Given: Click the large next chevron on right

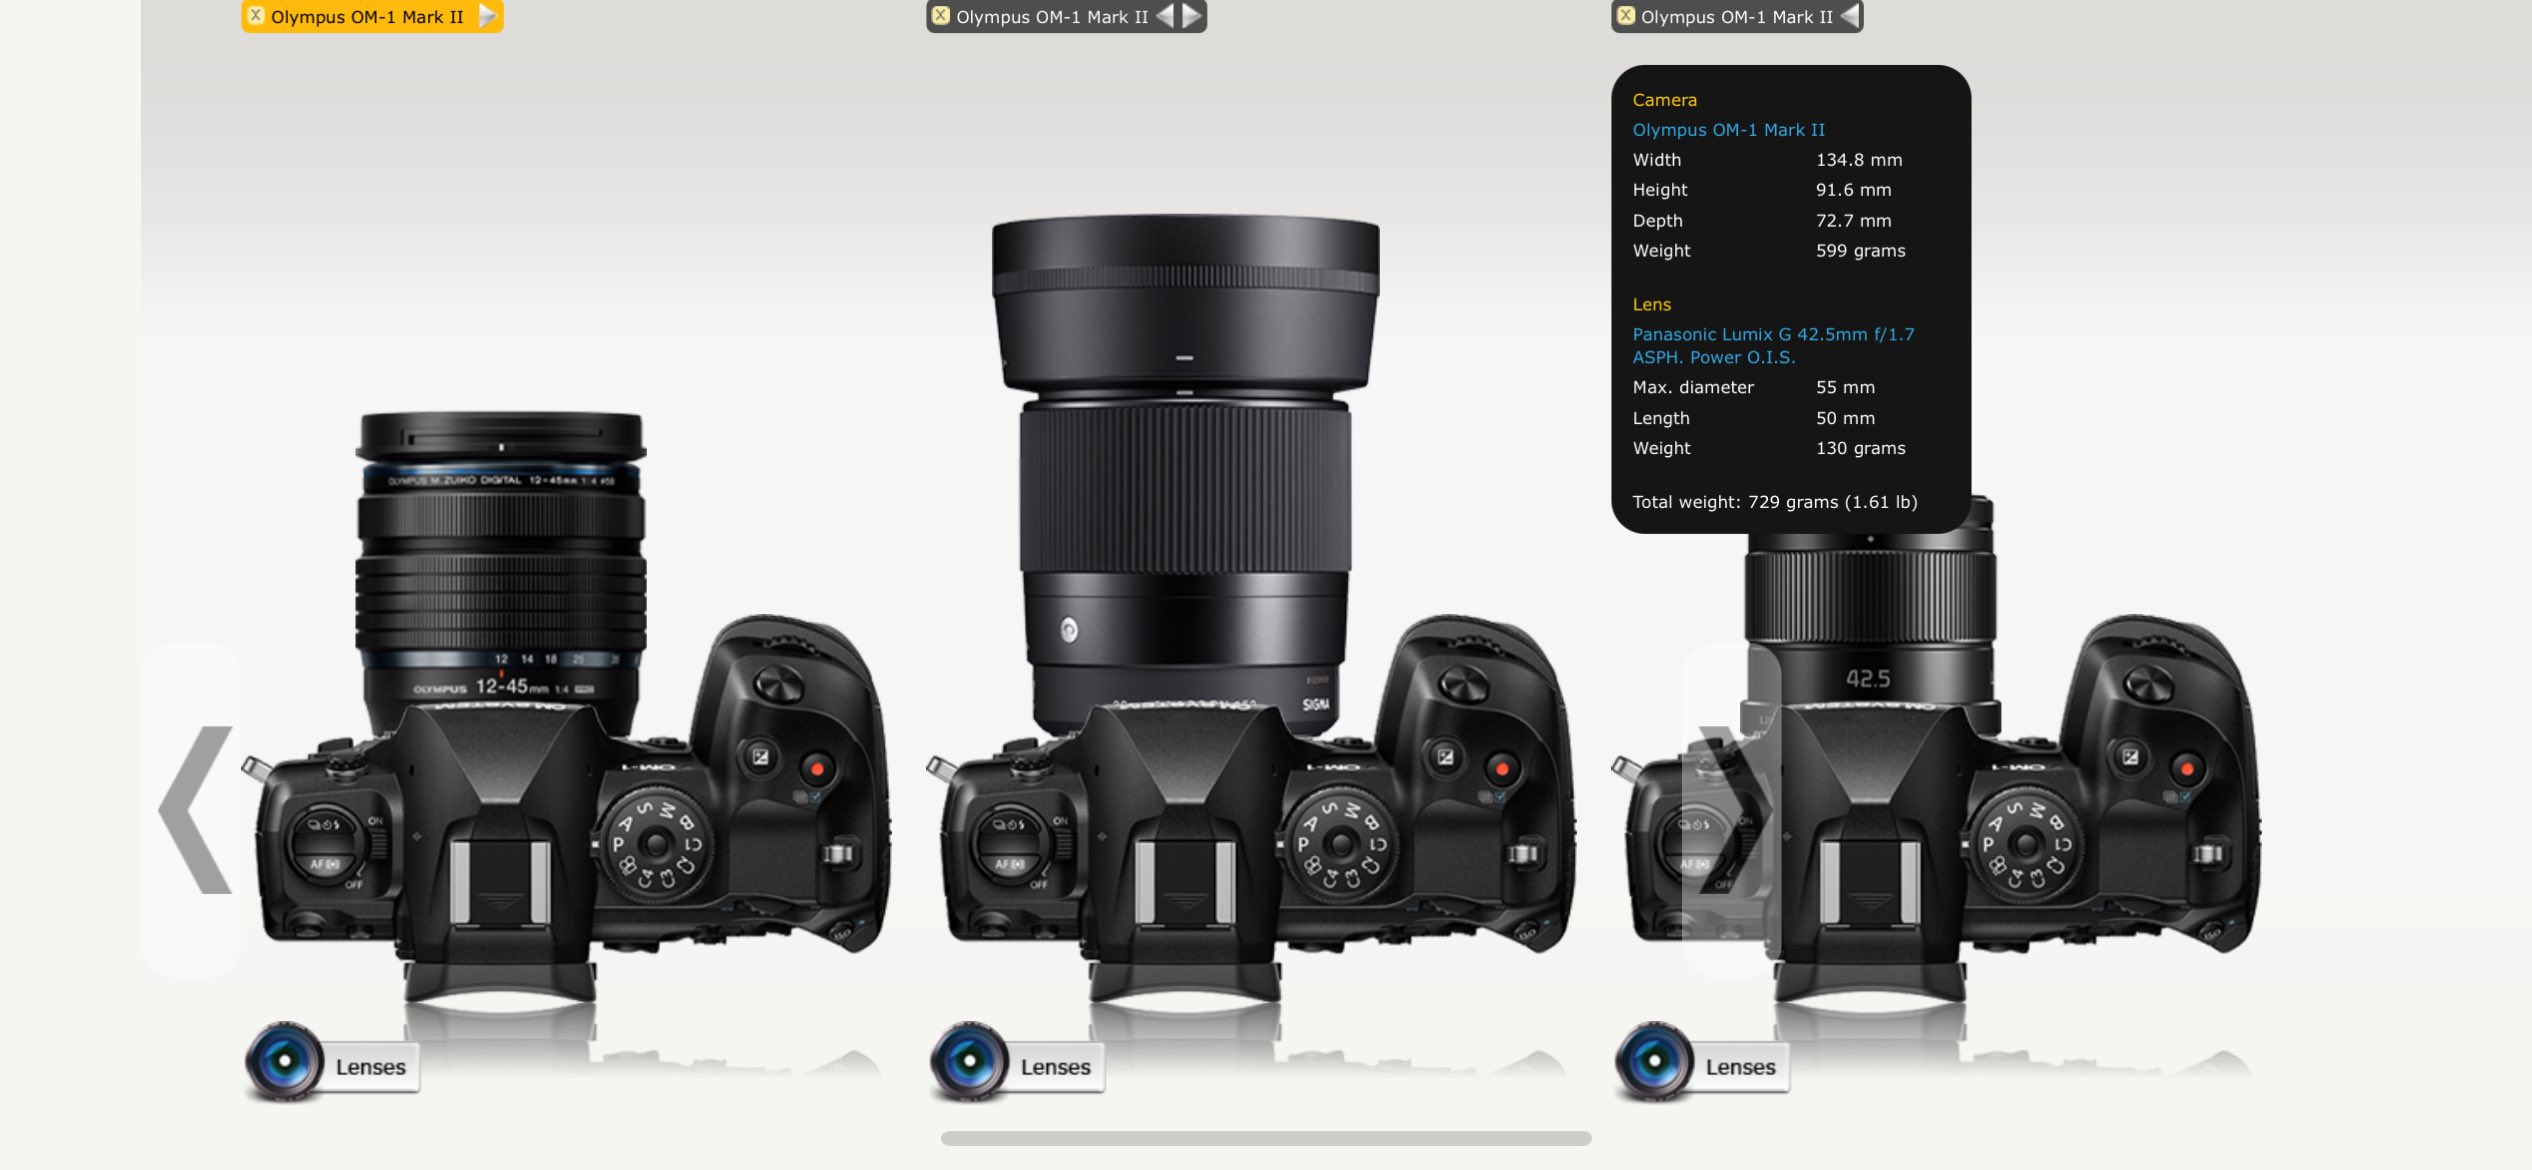Looking at the screenshot, I should click(1730, 810).
